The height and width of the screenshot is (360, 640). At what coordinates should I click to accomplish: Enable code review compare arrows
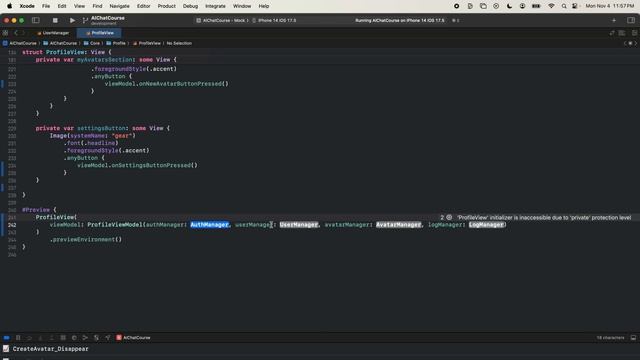point(612,33)
